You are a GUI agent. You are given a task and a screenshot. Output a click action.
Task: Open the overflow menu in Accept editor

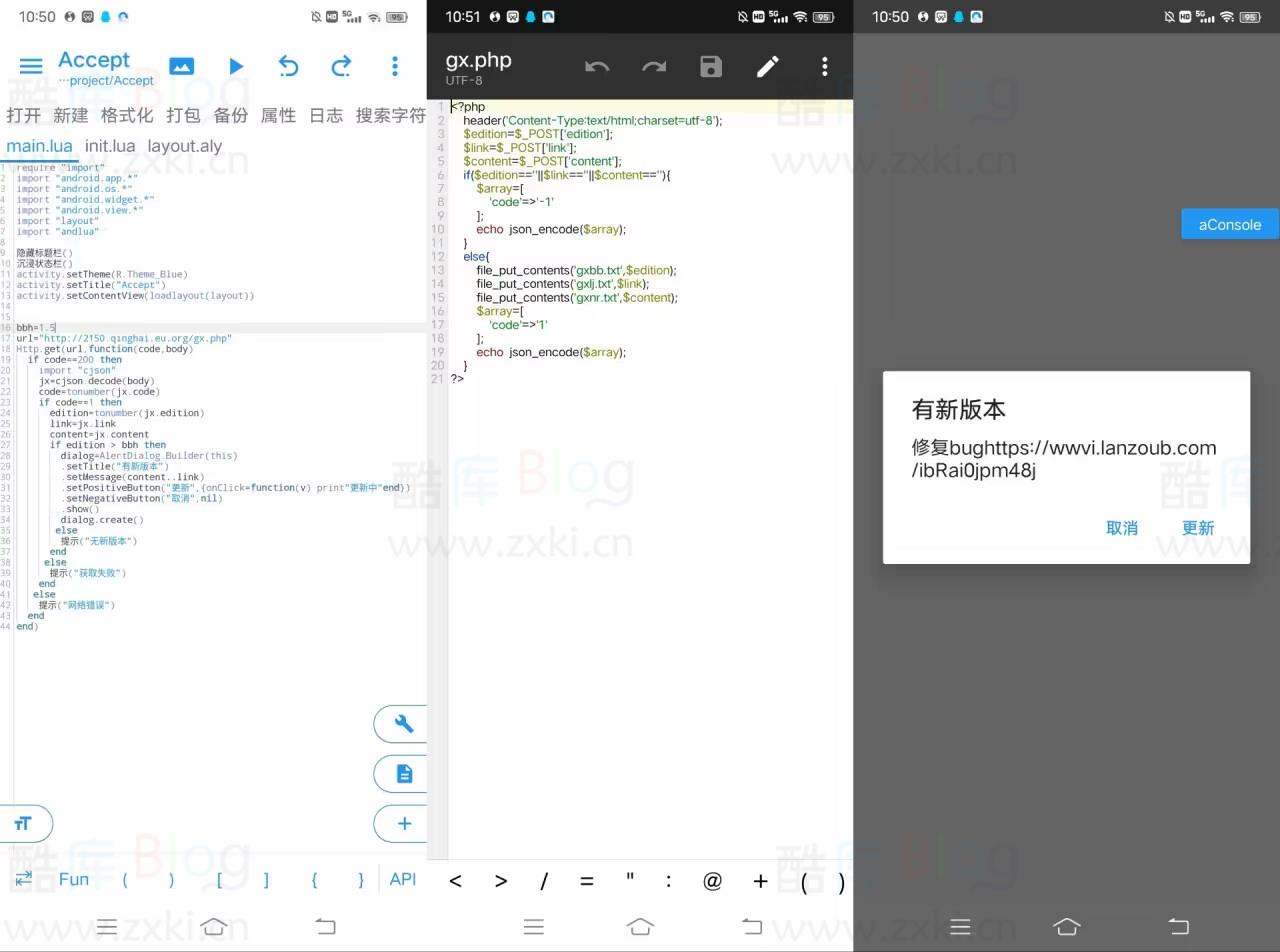click(395, 66)
